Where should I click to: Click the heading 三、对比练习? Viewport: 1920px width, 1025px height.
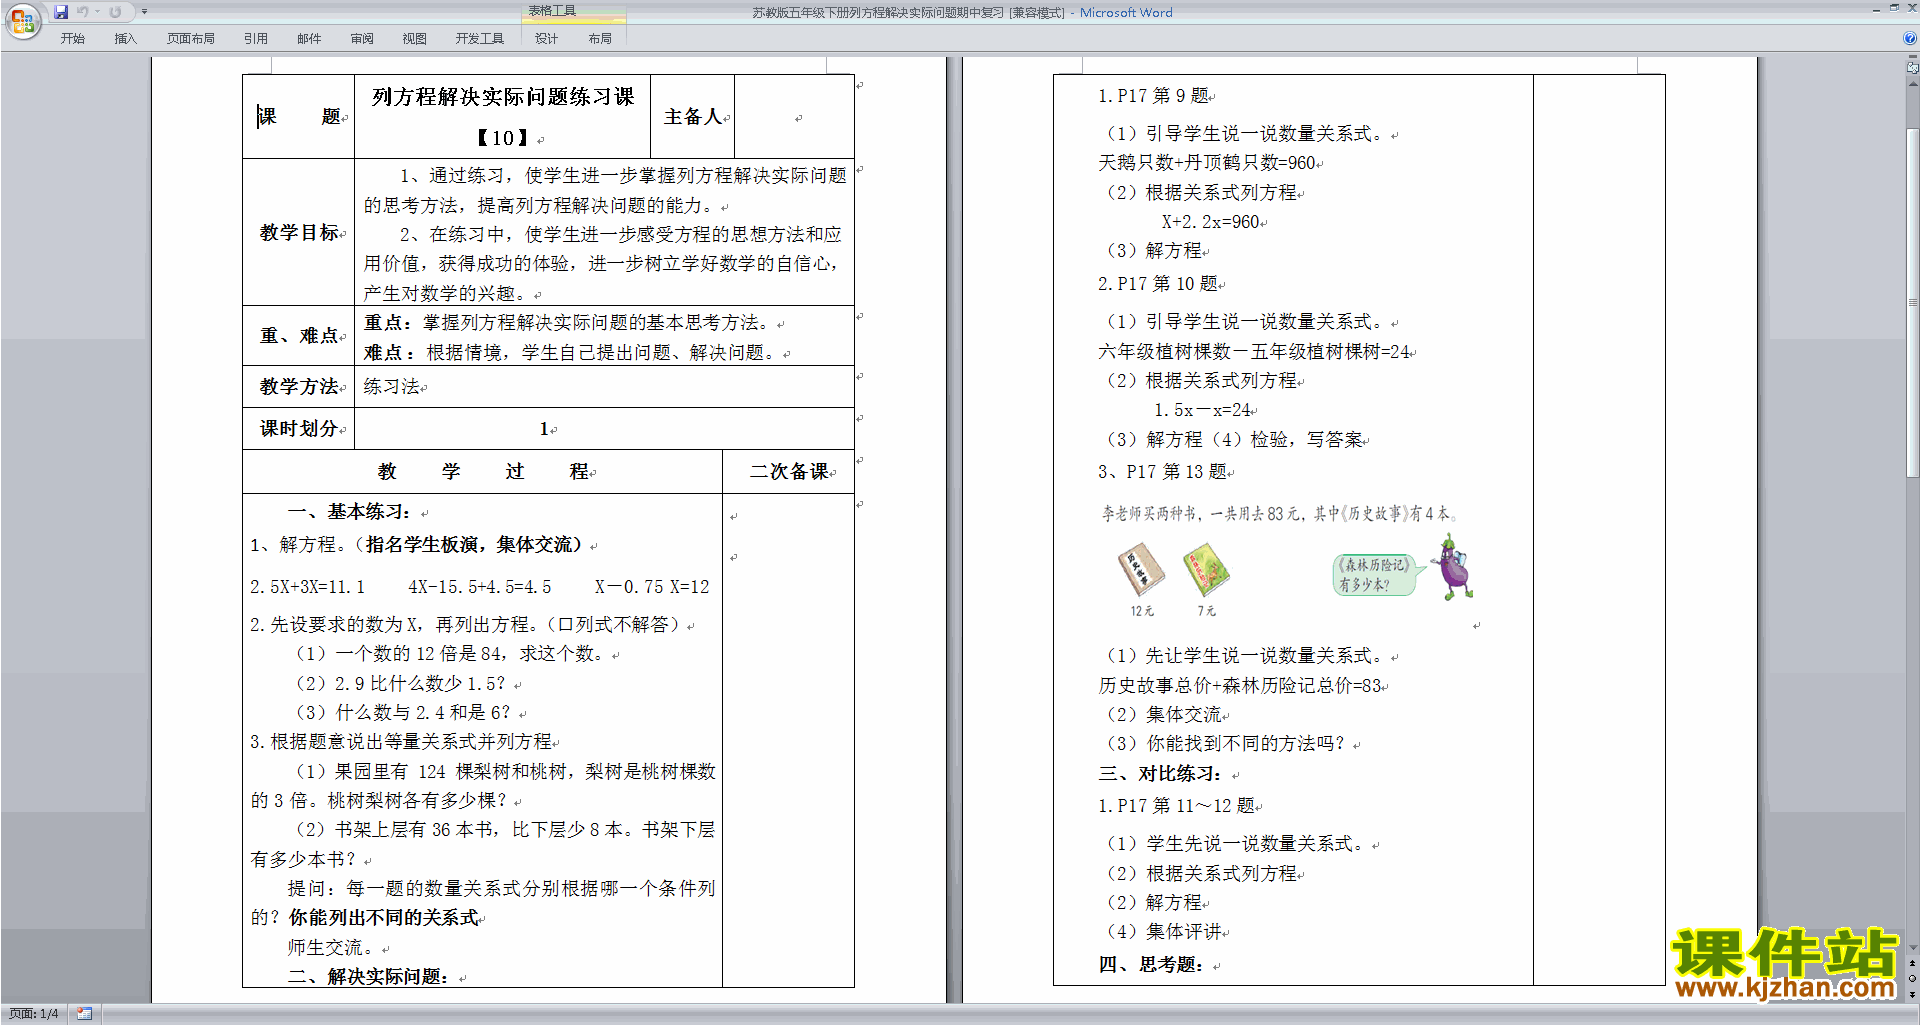[1160, 774]
